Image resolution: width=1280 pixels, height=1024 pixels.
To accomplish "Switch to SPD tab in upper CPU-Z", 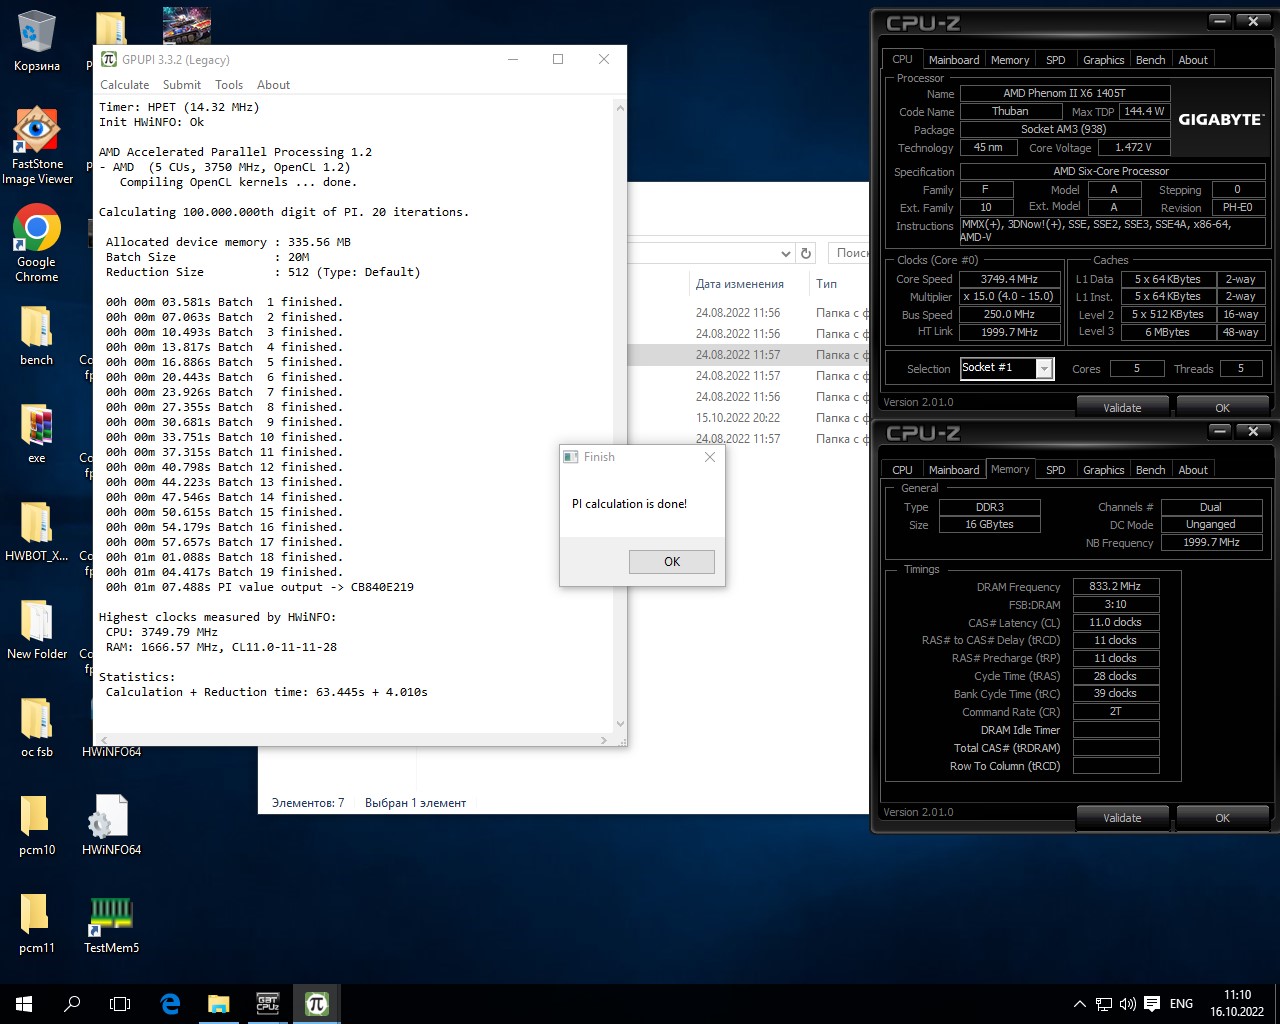I will tap(1056, 60).
